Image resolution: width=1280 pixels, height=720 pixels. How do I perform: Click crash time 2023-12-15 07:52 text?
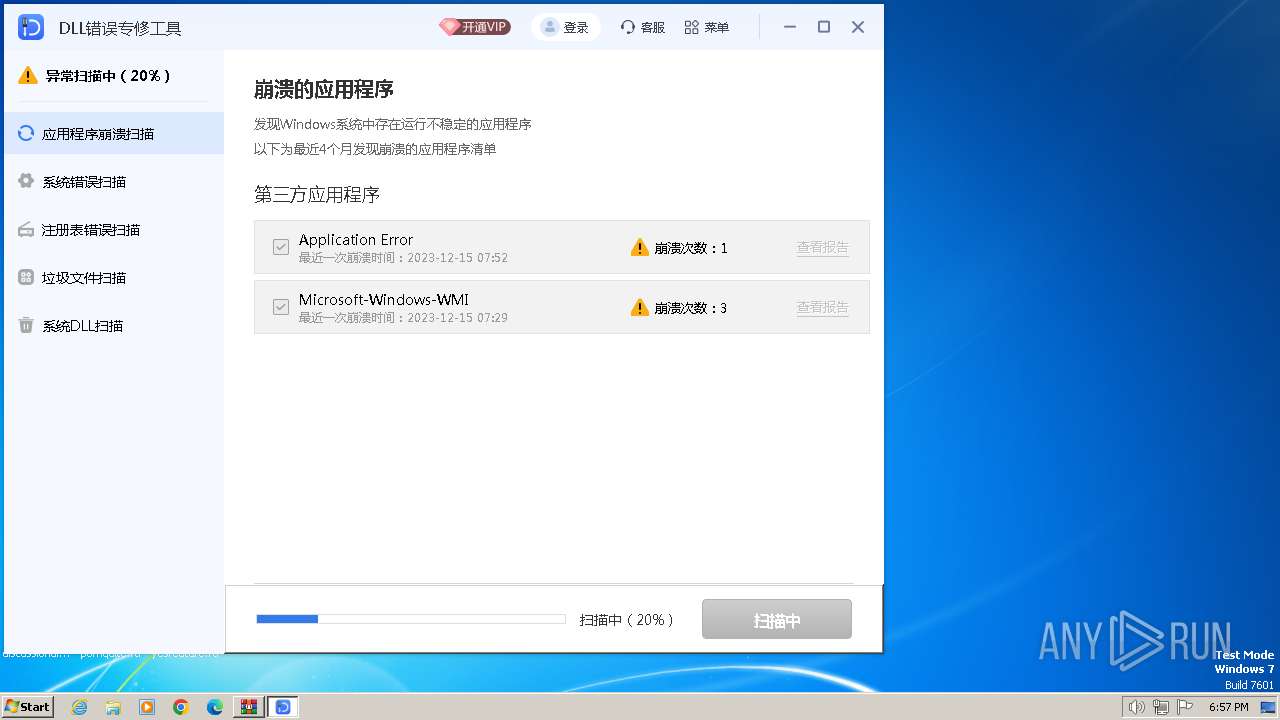[x=403, y=258]
